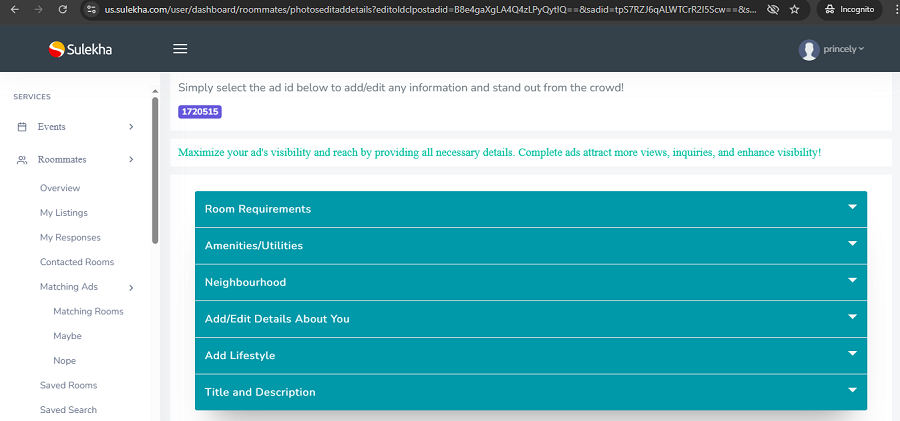900x421 pixels.
Task: Click the Events calendar icon
Action: click(22, 127)
